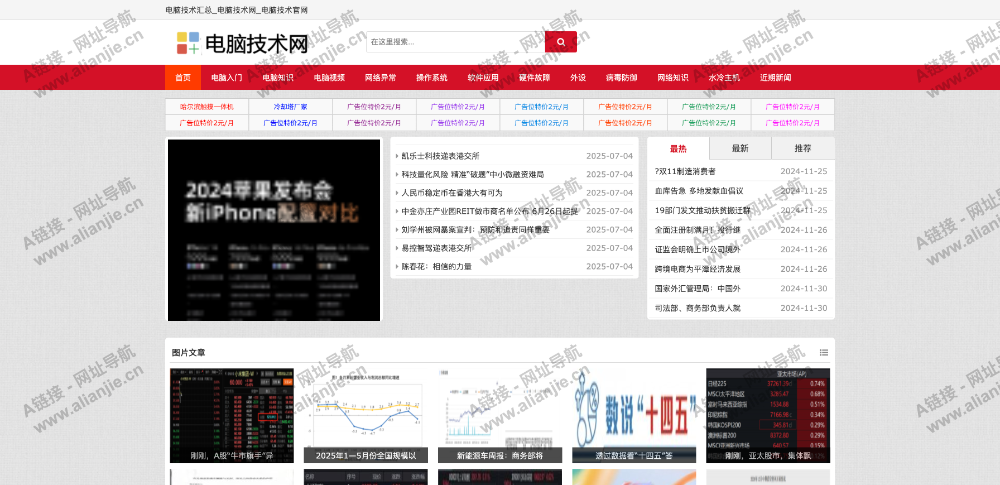The image size is (1000, 485).
Task: Click the 2024苹果发布会 iPhone banner image
Action: click(274, 230)
